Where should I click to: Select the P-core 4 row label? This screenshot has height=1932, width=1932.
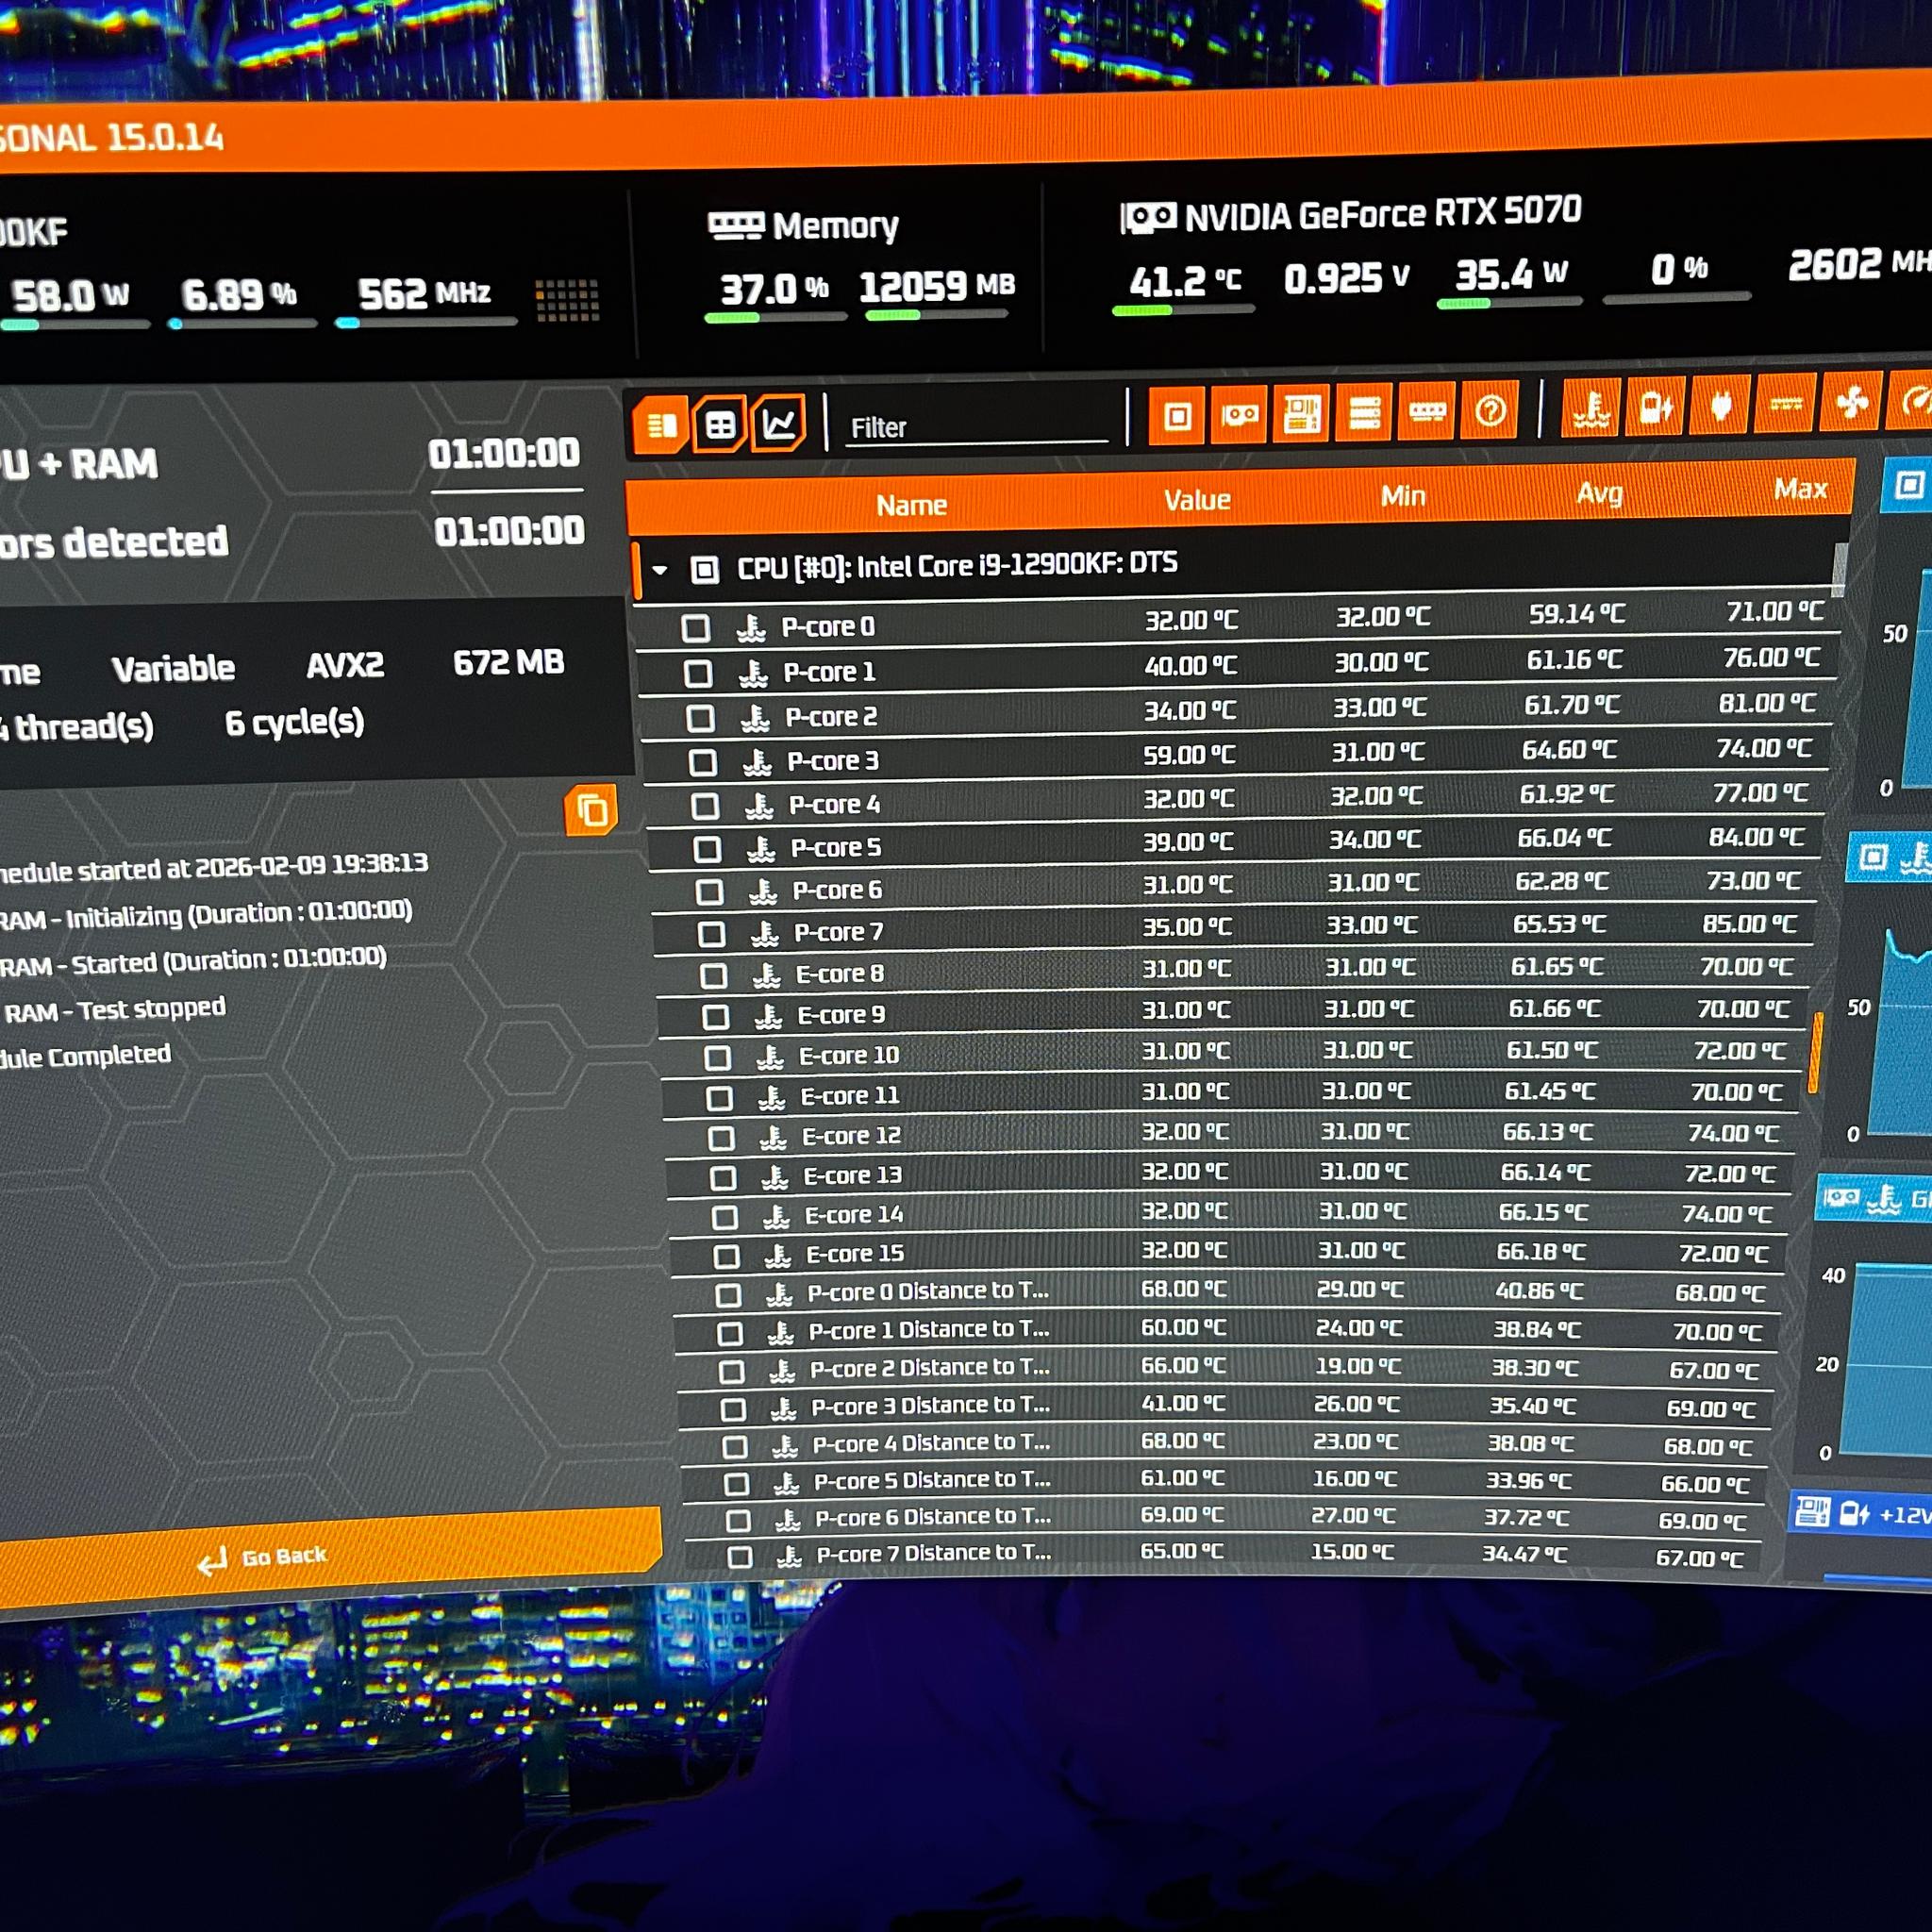pyautogui.click(x=834, y=805)
